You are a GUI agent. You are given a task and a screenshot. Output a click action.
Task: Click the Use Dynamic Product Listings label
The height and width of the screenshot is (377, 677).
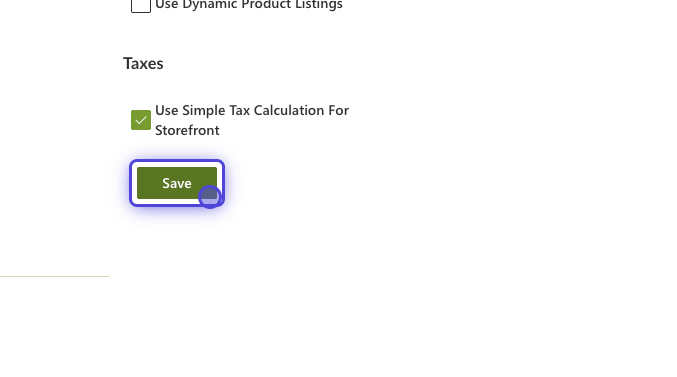point(249,5)
